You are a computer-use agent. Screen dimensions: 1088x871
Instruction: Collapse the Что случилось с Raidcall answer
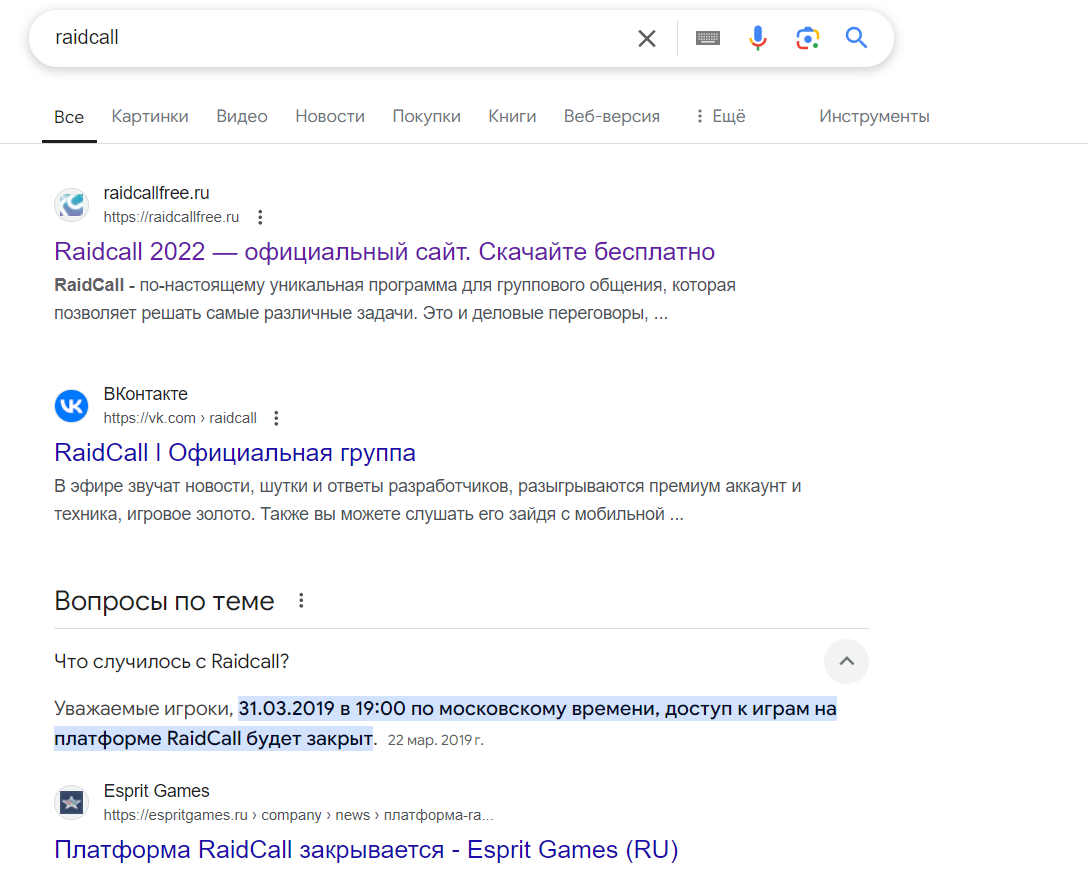click(846, 661)
